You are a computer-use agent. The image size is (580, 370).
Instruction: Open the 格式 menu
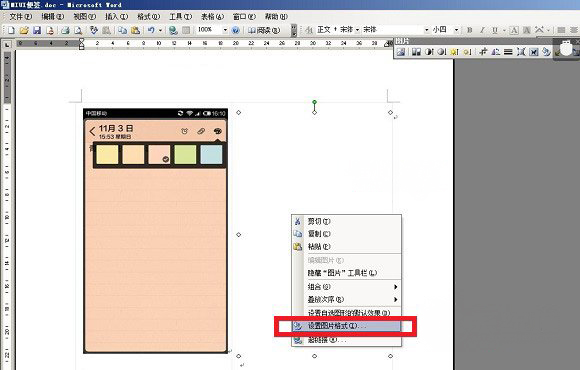tap(148, 17)
